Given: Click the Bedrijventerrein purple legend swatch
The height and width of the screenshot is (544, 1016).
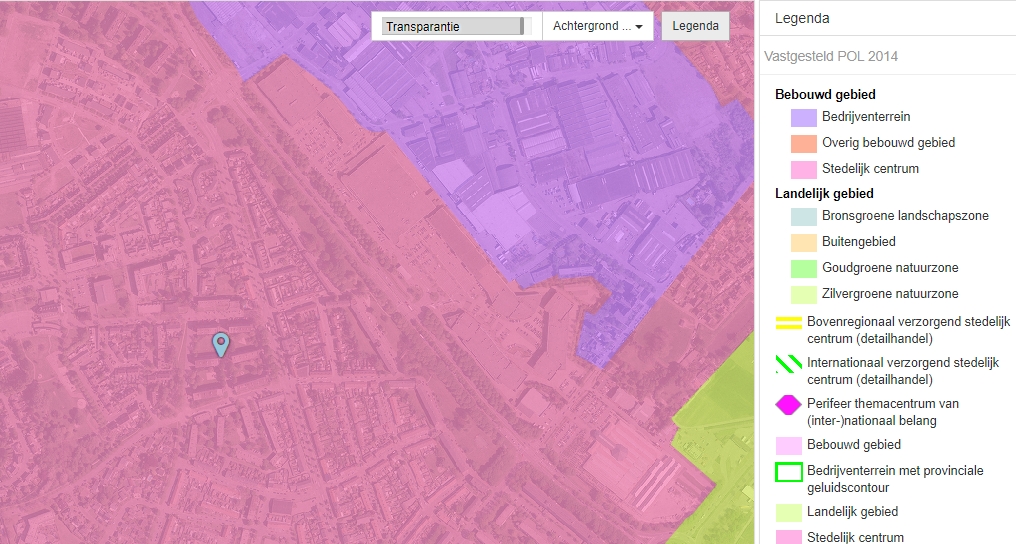Looking at the screenshot, I should 804,117.
